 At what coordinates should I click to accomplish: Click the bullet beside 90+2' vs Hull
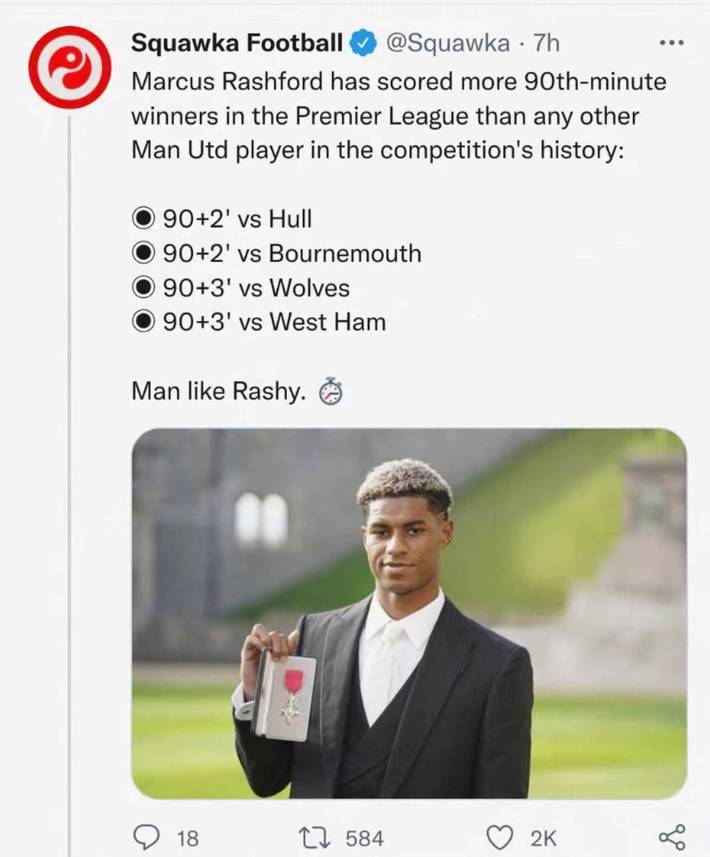[x=144, y=219]
